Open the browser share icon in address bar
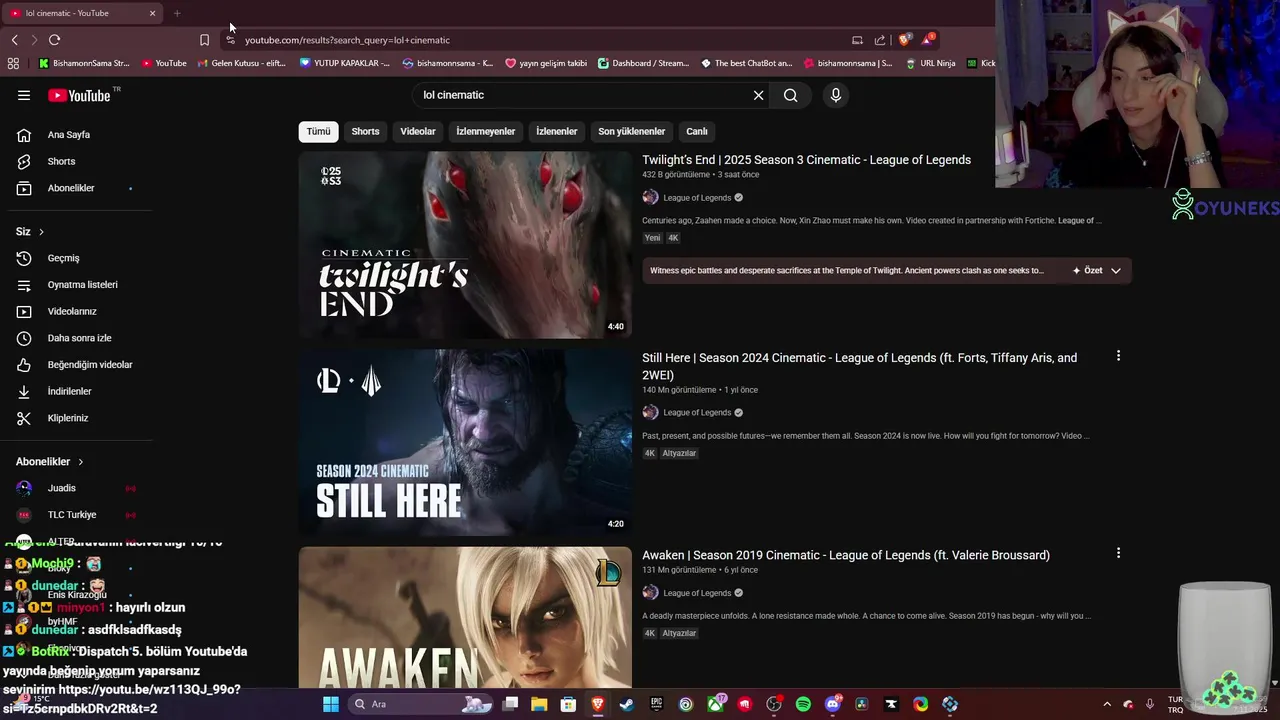 (x=880, y=40)
